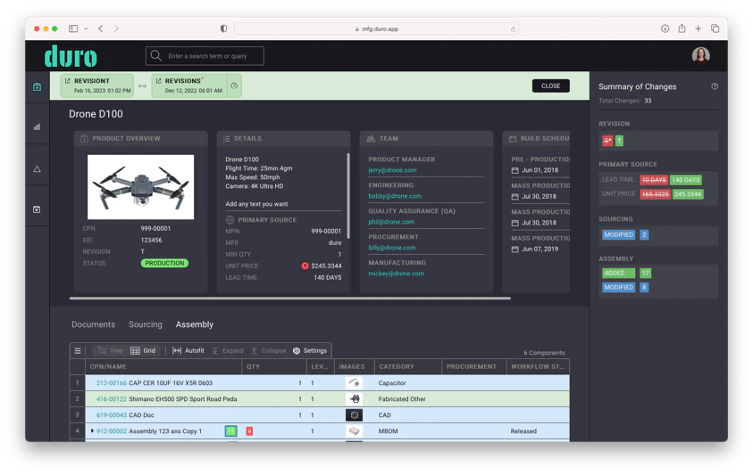The image size is (753, 475).
Task: Open the triangle change-order icon in sidebar
Action: click(37, 169)
